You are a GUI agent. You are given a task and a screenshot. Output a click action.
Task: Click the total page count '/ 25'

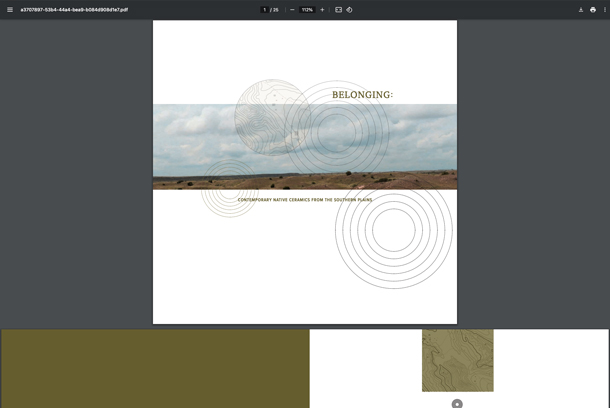coord(275,10)
